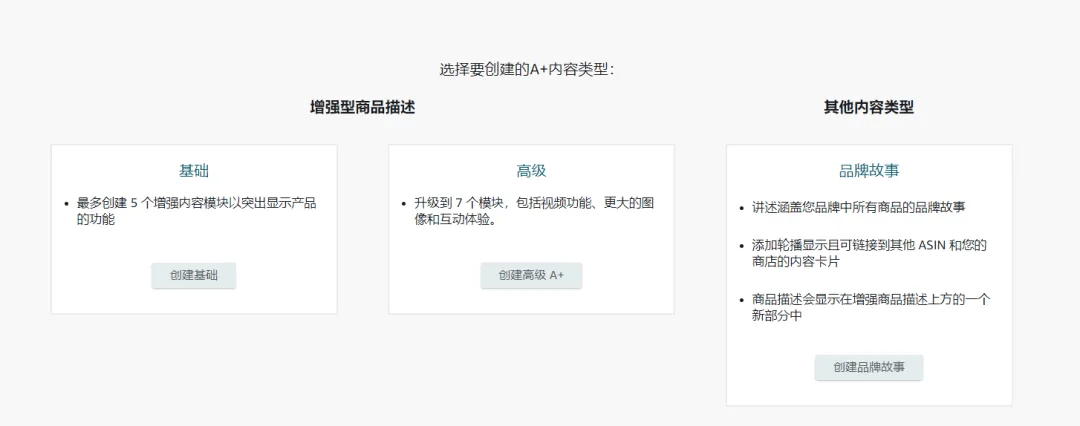Click the 创建品牌故事 button
Screen dimensions: 1080x426
point(868,367)
